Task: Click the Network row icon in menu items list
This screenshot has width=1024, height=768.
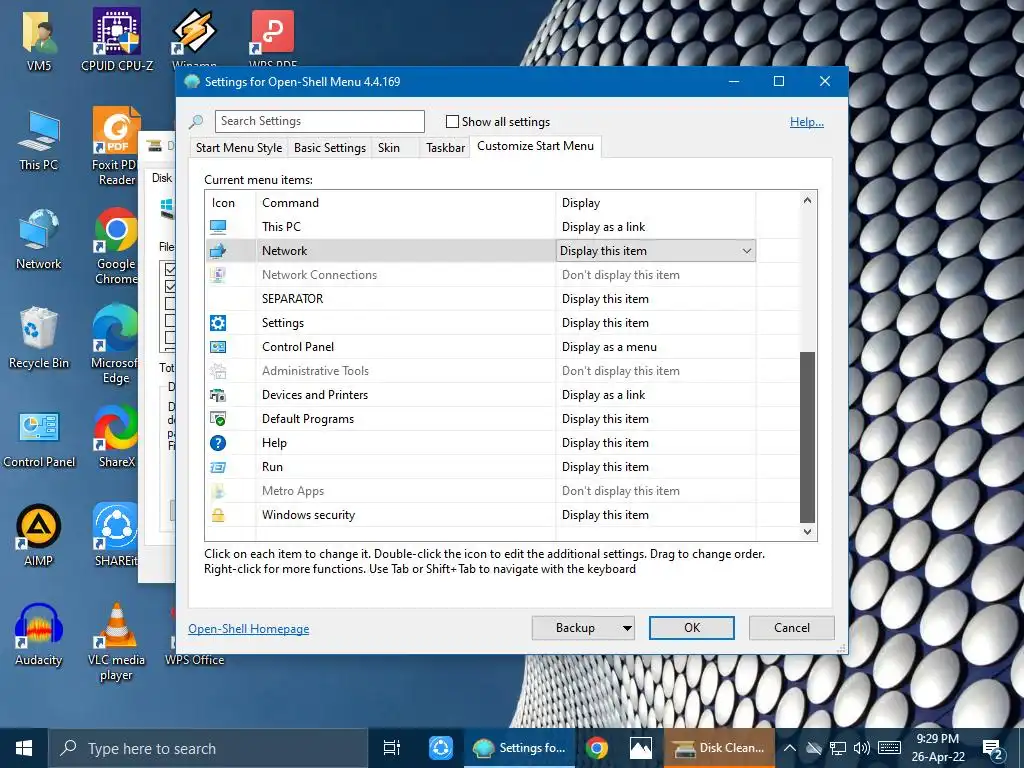Action: point(218,251)
